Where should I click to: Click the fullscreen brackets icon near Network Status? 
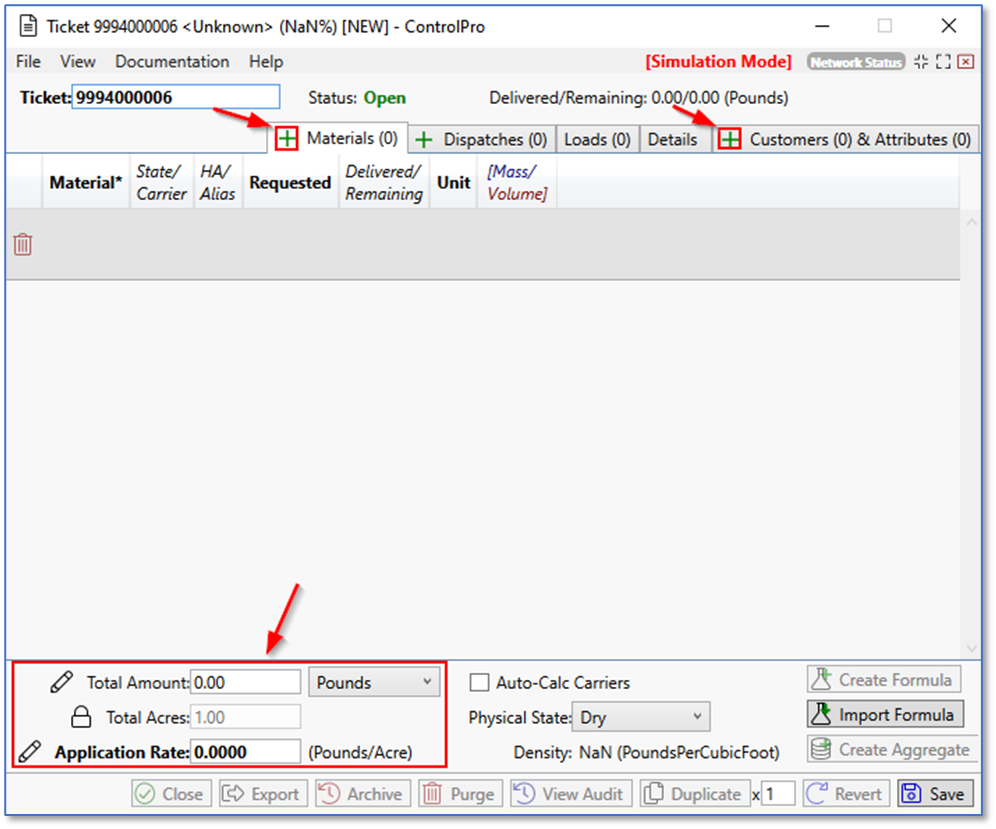pyautogui.click(x=942, y=61)
